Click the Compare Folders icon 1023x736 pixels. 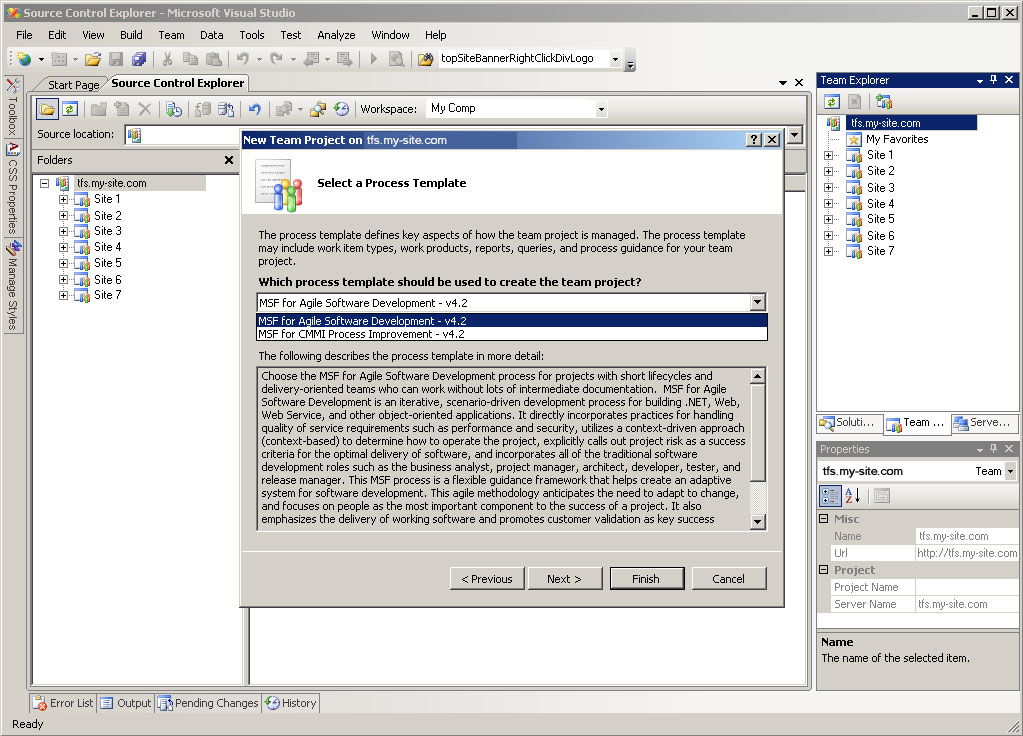point(318,109)
